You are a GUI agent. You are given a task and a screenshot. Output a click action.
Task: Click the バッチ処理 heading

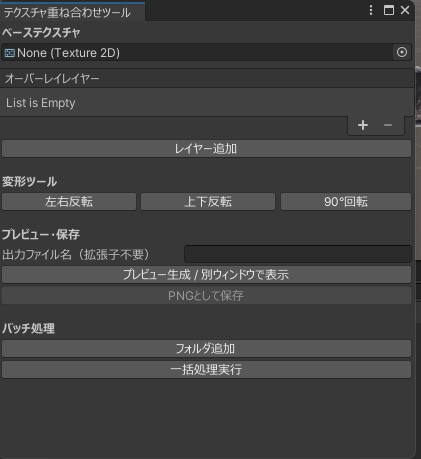[x=28, y=329]
